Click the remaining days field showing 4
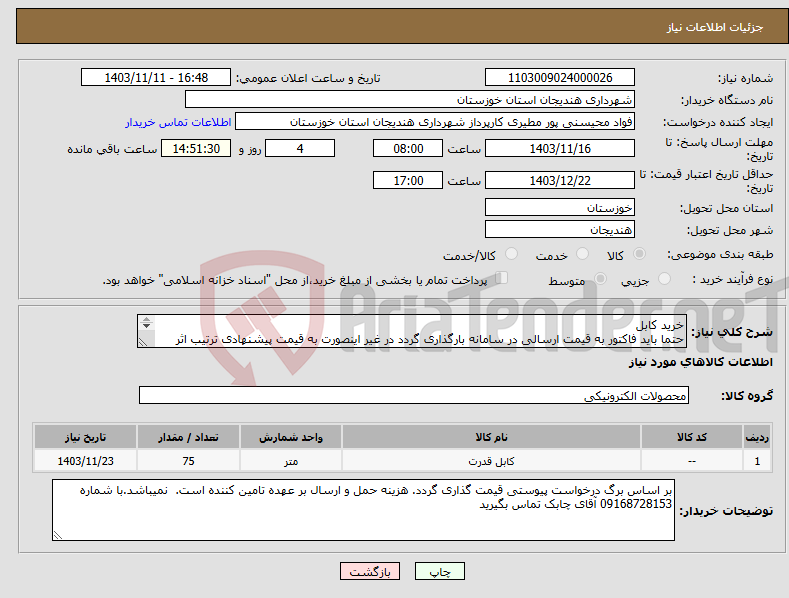The image size is (789, 598). point(300,148)
